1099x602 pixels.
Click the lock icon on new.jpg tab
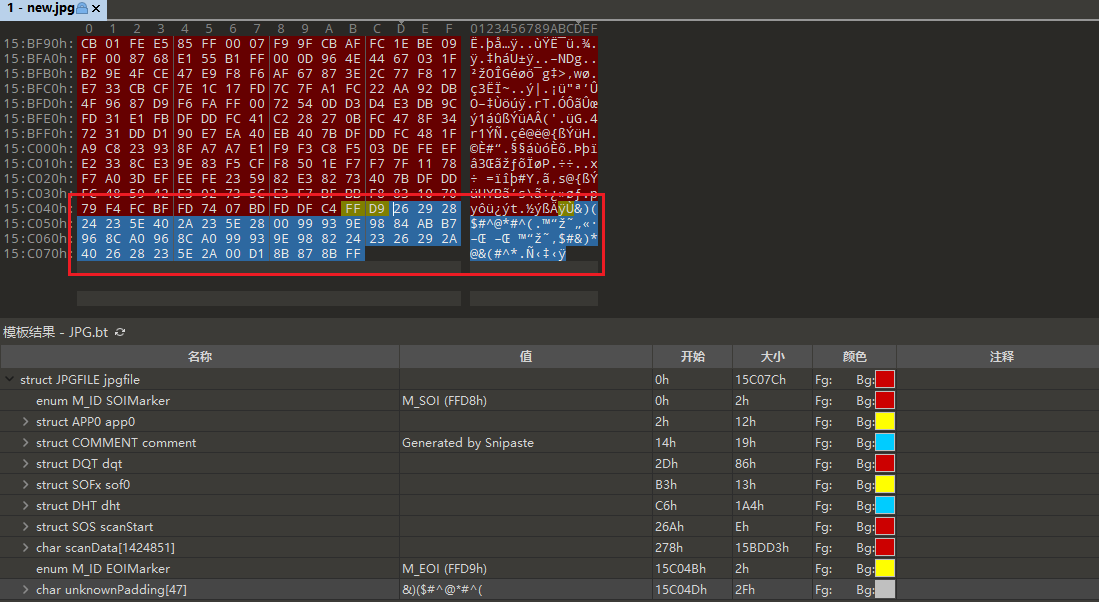point(82,8)
